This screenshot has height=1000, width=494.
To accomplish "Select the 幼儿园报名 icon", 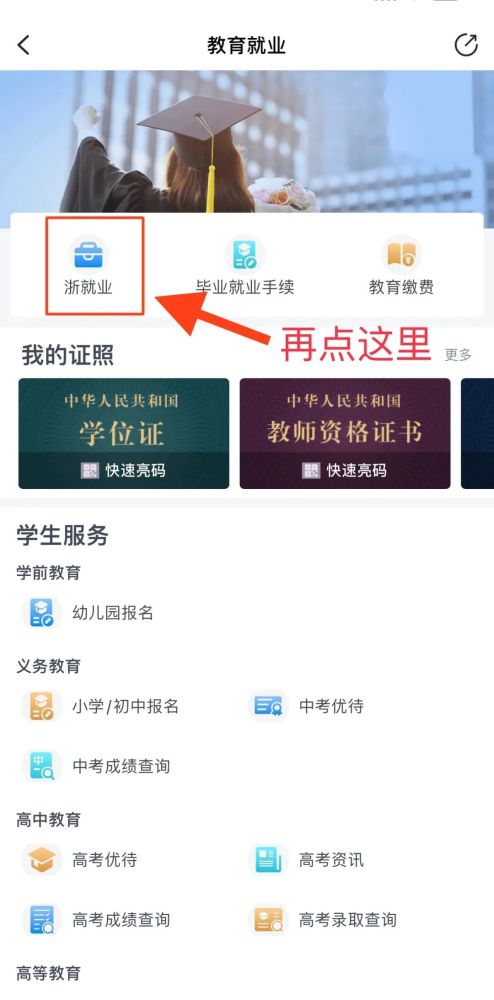I will coord(42,613).
